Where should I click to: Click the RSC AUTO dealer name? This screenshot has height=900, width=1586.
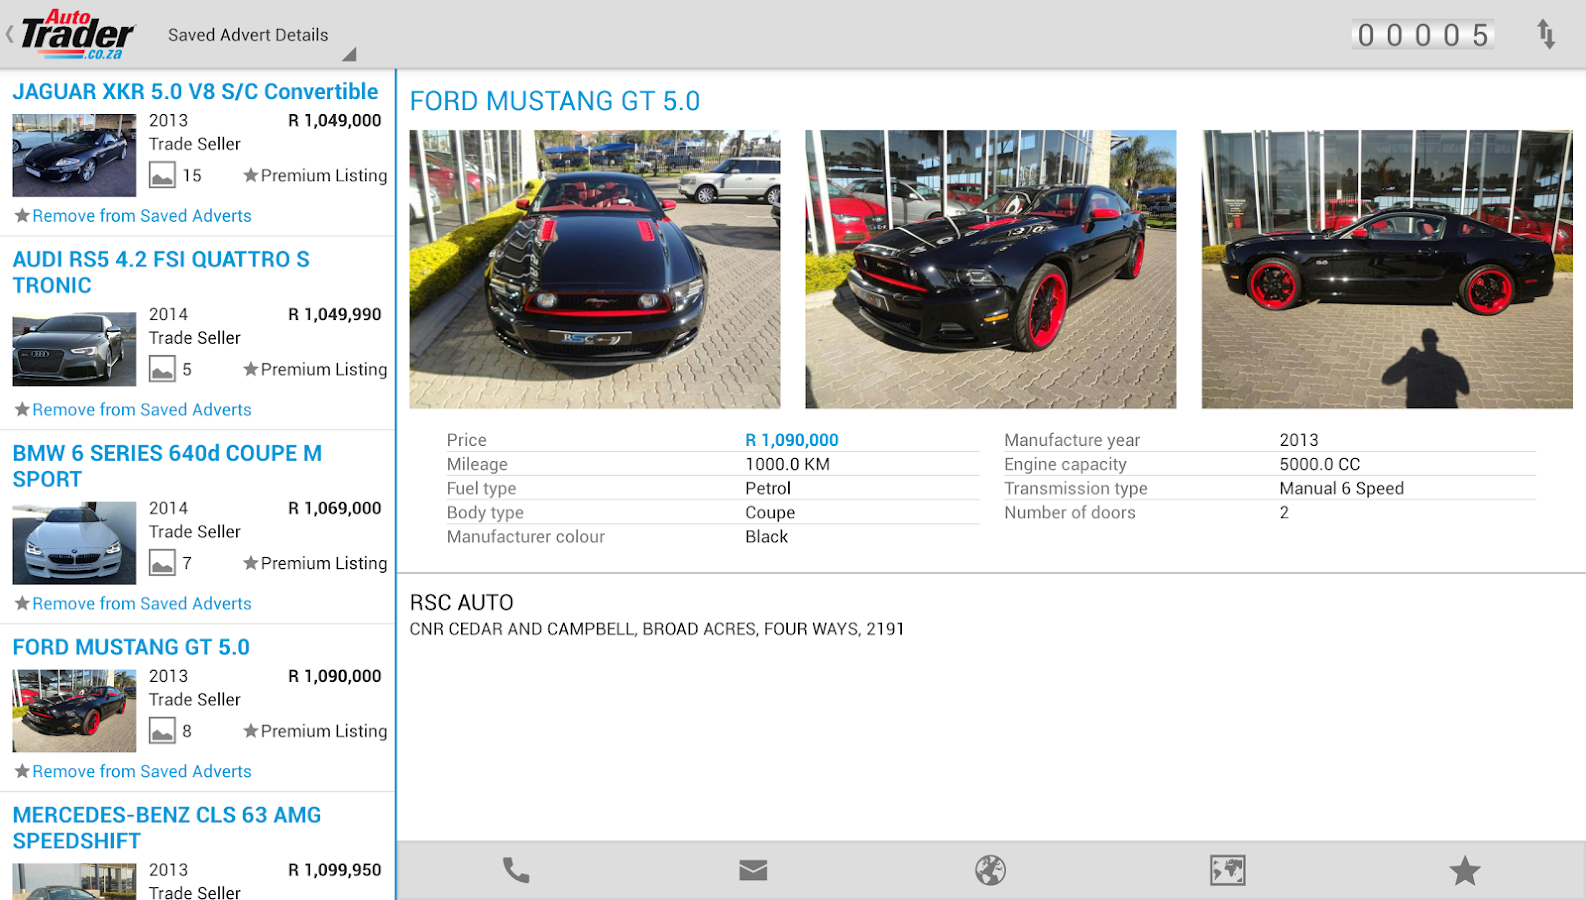[x=462, y=603]
